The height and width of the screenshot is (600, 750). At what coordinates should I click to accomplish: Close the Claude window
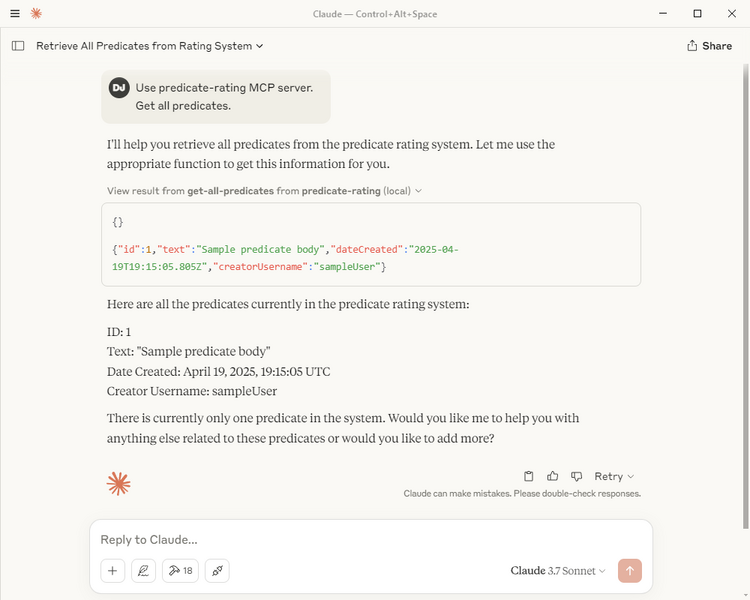pos(732,13)
